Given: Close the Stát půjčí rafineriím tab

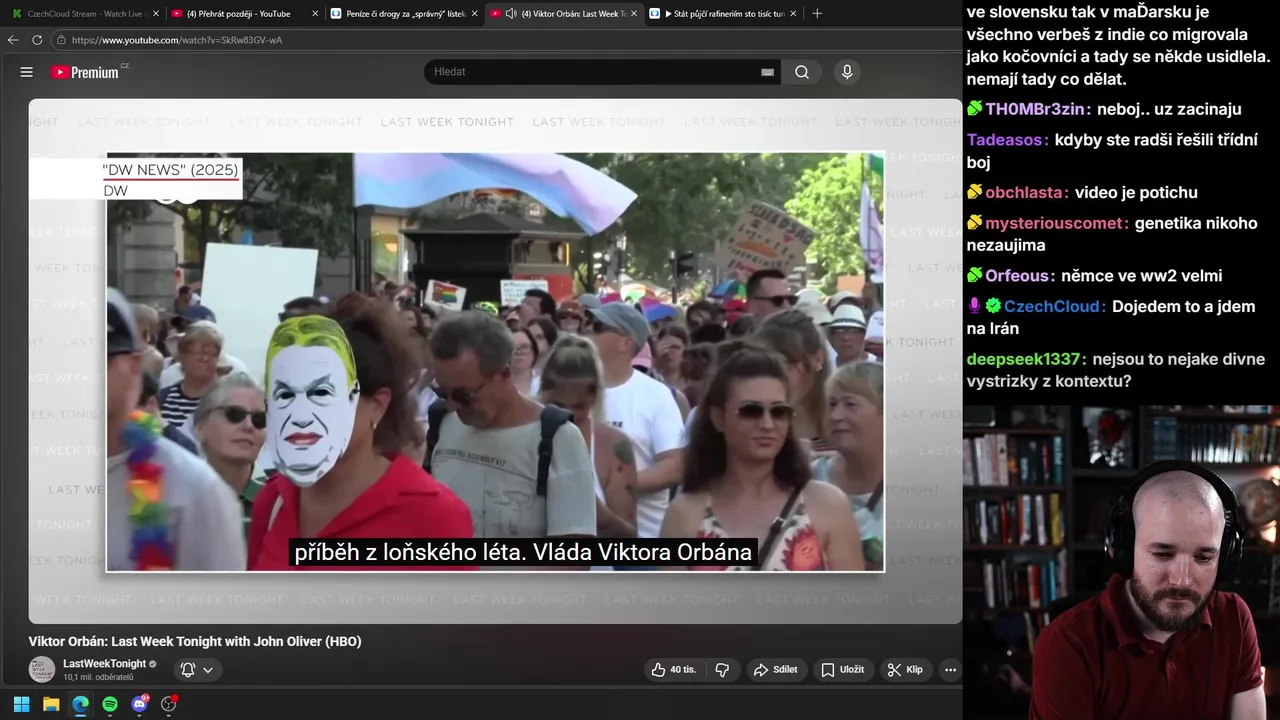Looking at the screenshot, I should (x=793, y=14).
